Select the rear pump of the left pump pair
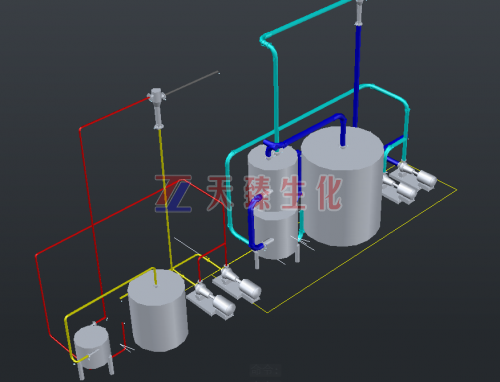Image resolution: width=500 pixels, height=382 pixels. (x=237, y=283)
